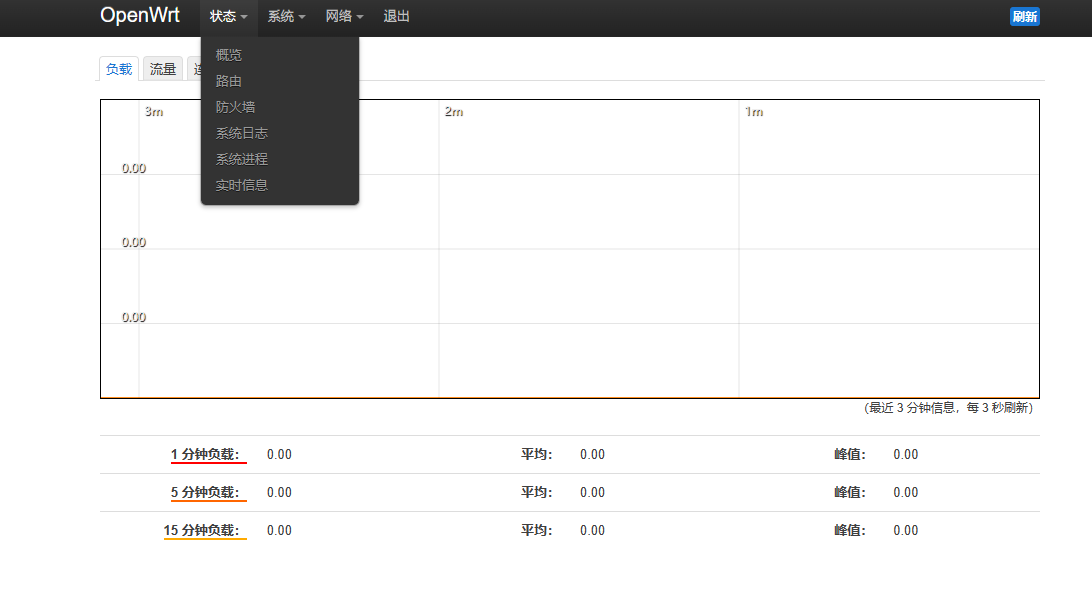This screenshot has width=1092, height=597.
Task: Switch to the 负载 tab
Action: coord(119,69)
